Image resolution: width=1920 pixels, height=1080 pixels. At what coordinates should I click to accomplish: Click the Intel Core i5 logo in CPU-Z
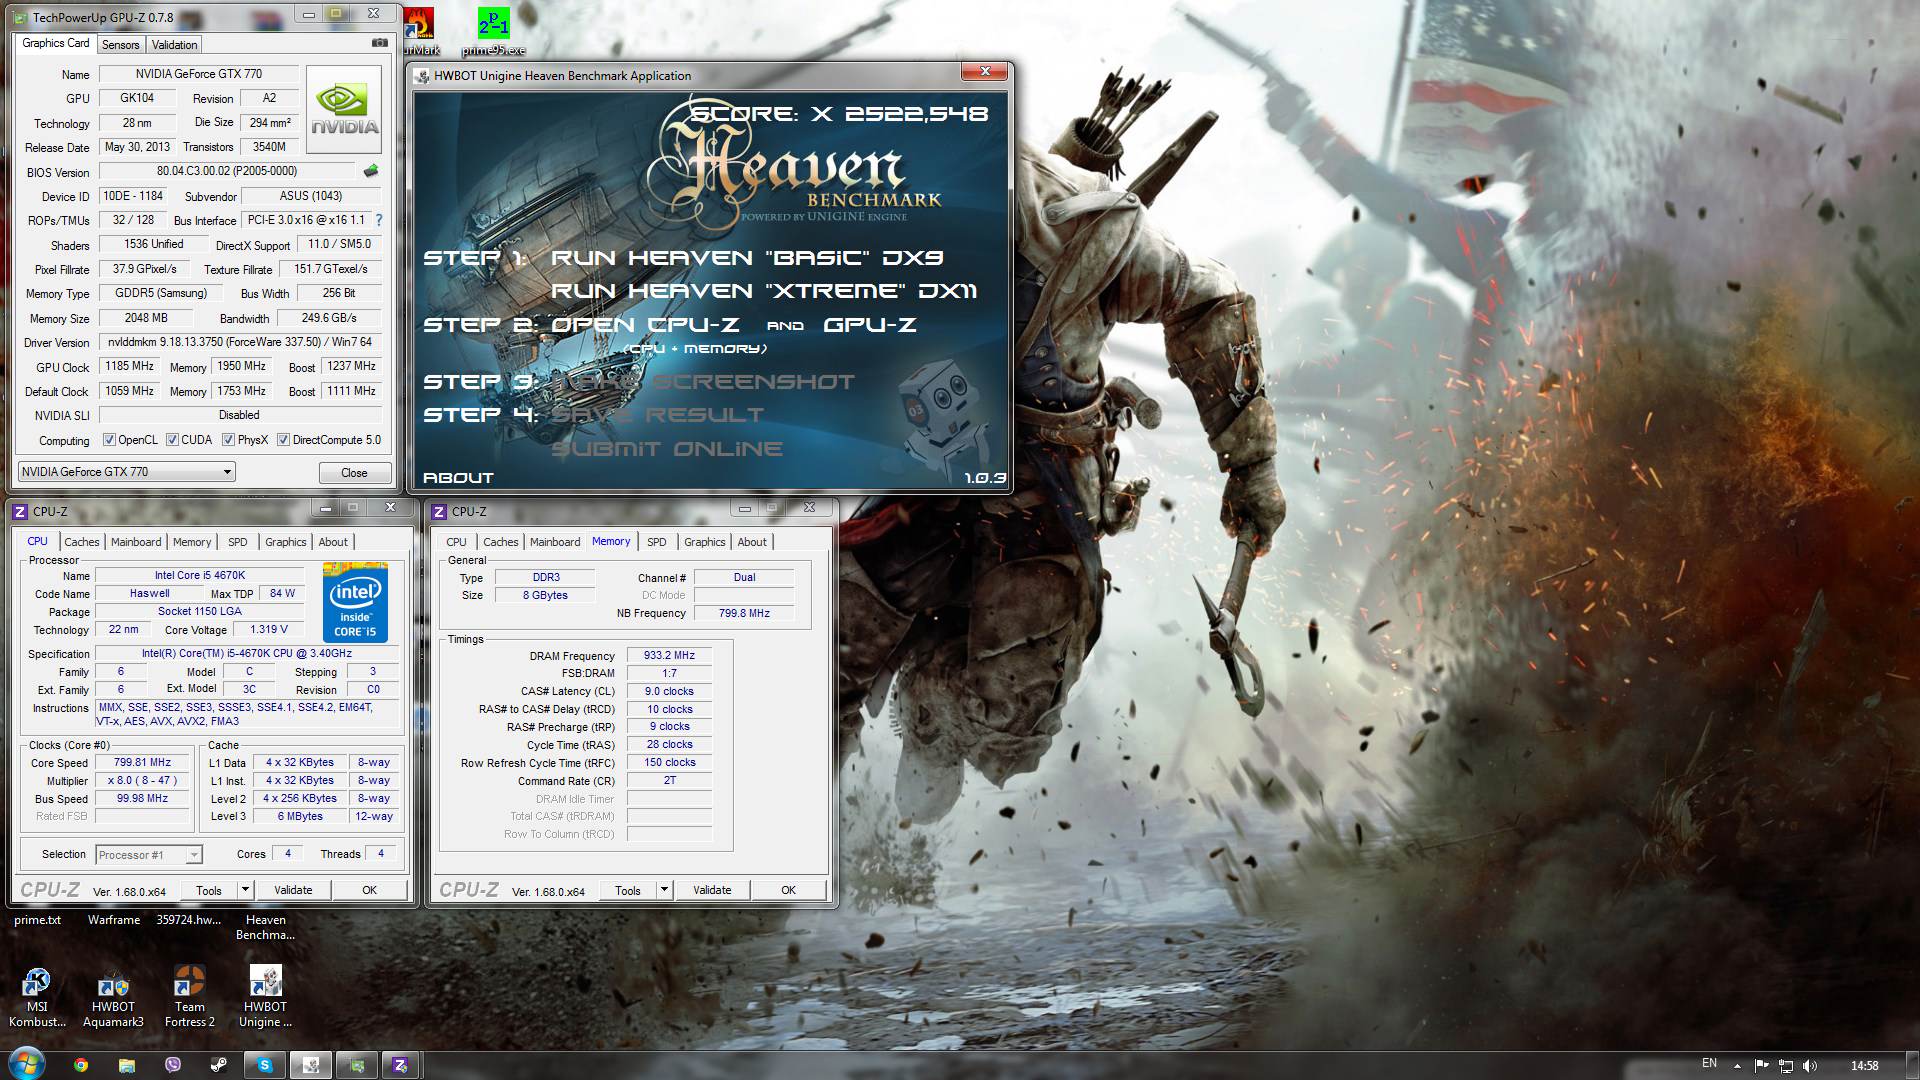(355, 603)
